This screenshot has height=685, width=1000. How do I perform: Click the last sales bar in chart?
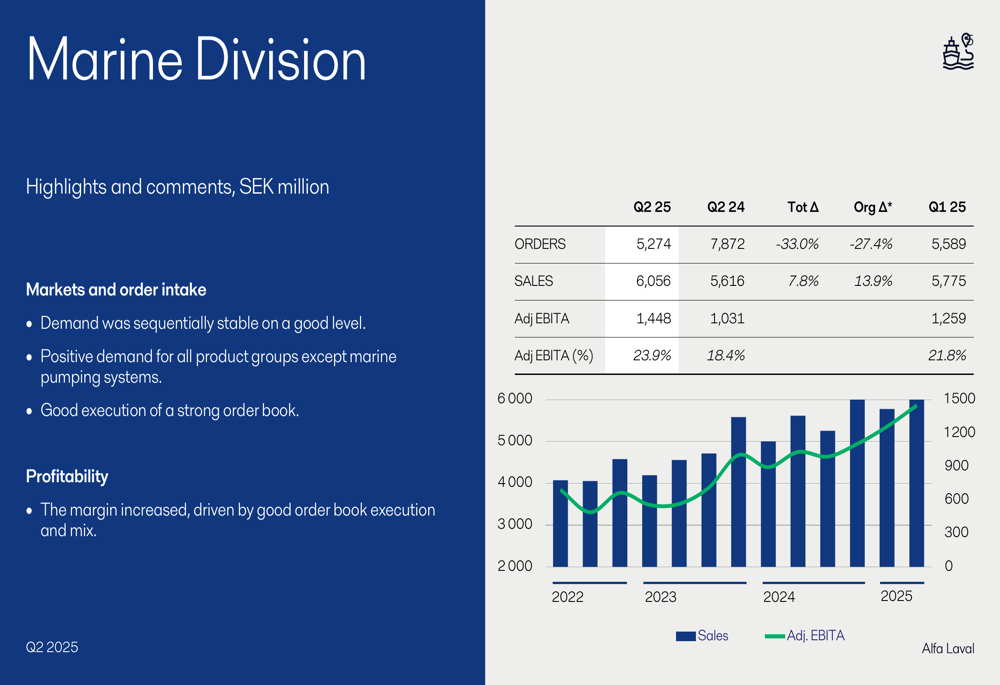point(916,483)
